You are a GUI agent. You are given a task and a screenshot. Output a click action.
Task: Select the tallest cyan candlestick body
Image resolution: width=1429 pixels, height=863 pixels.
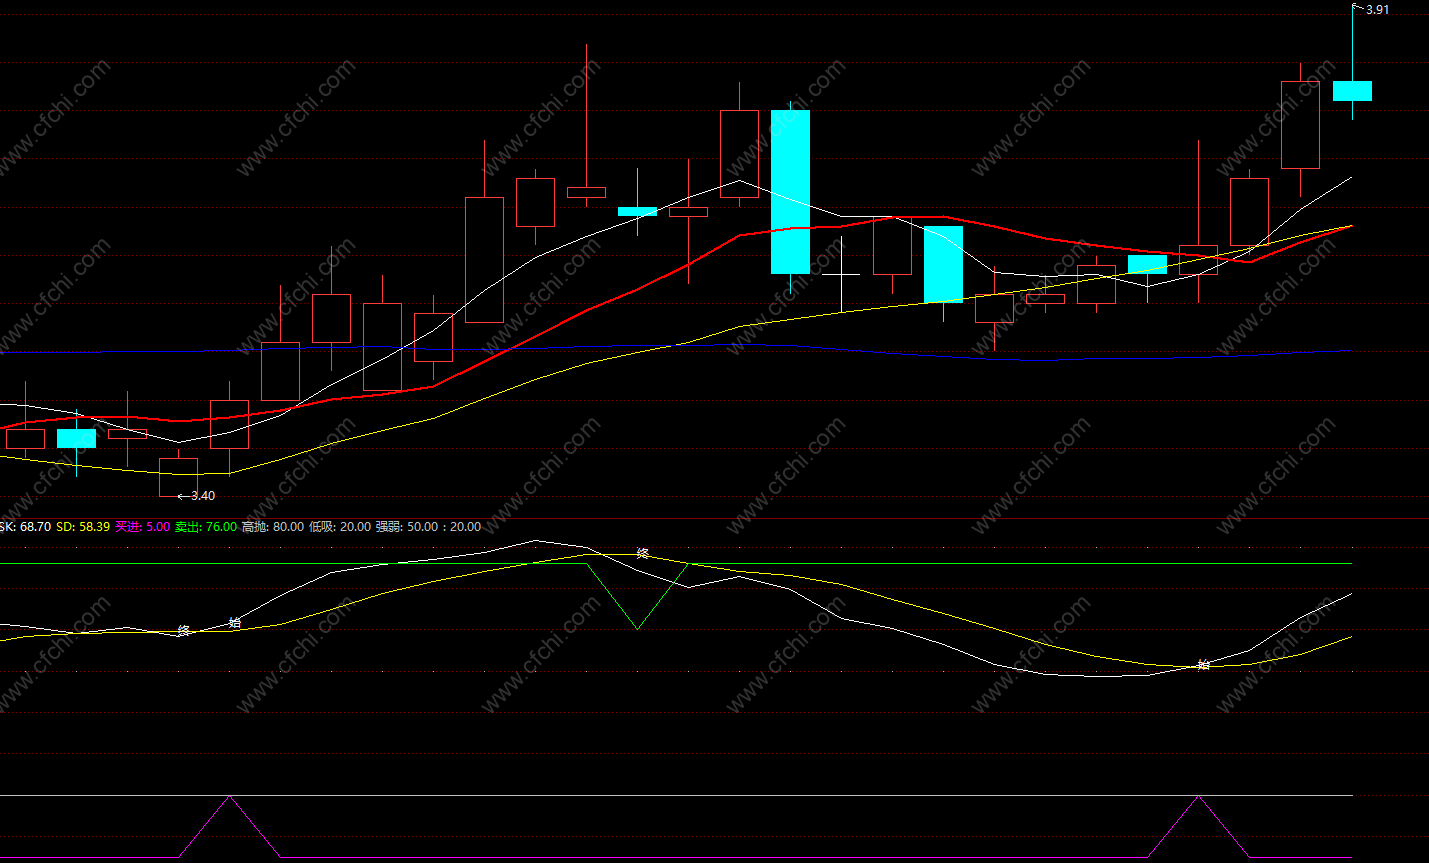[790, 192]
